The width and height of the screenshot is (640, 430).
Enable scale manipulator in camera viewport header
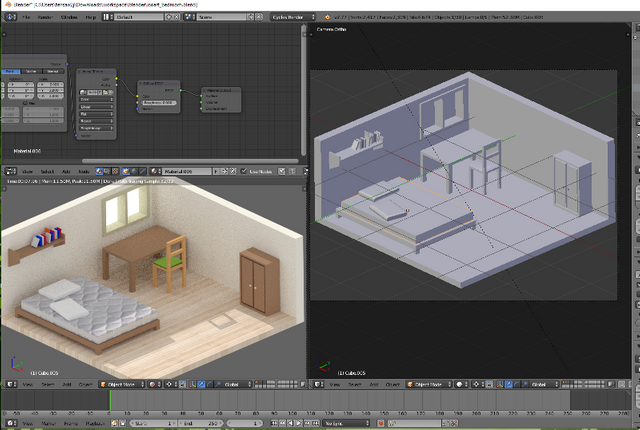coord(524,384)
